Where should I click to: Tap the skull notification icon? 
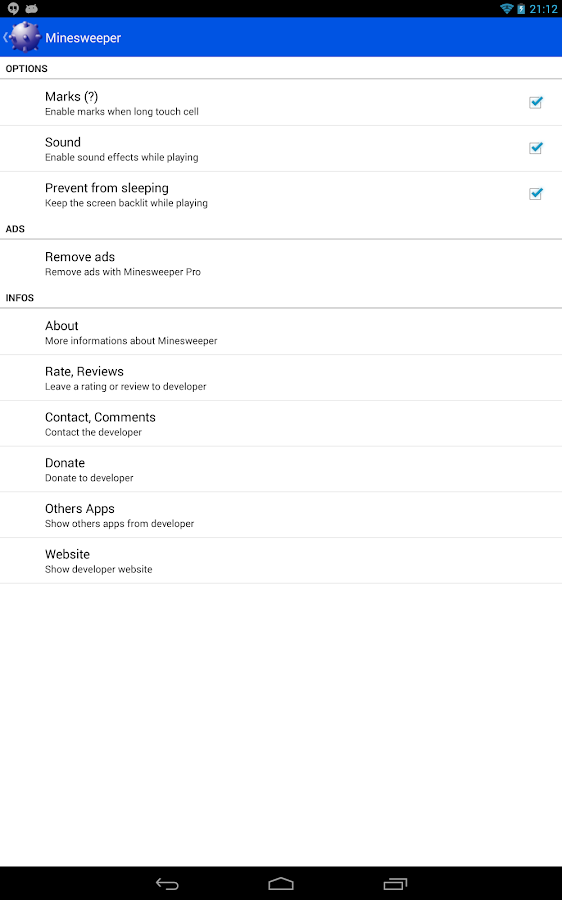coord(13,8)
